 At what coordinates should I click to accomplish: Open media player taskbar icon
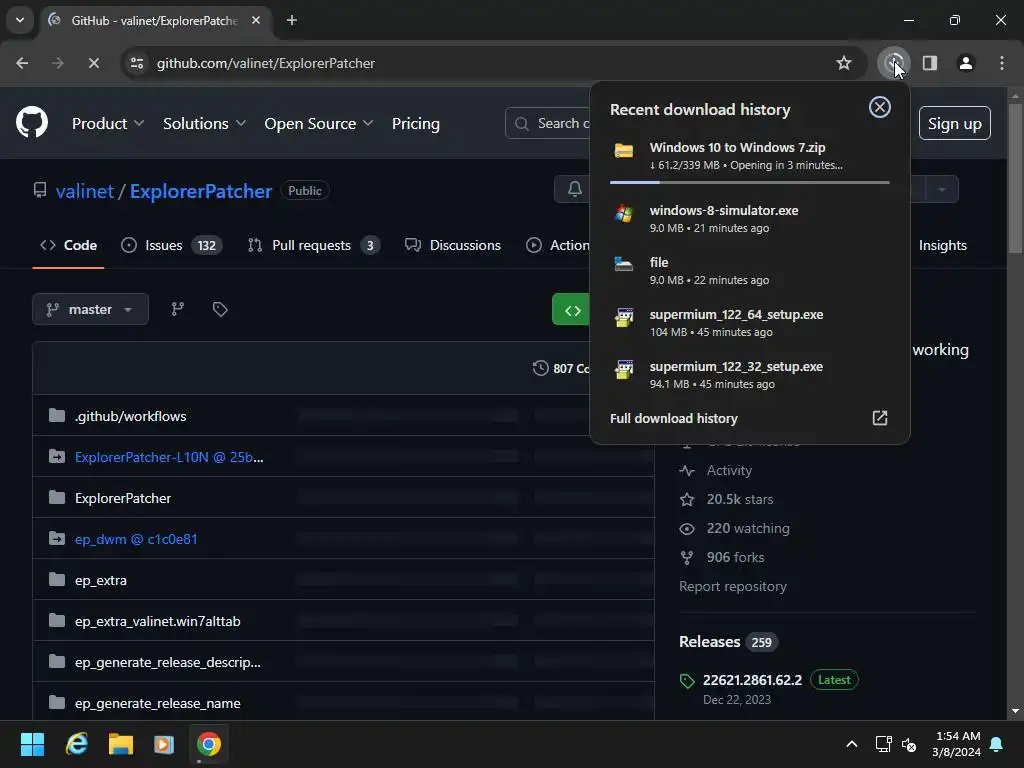pyautogui.click(x=164, y=744)
